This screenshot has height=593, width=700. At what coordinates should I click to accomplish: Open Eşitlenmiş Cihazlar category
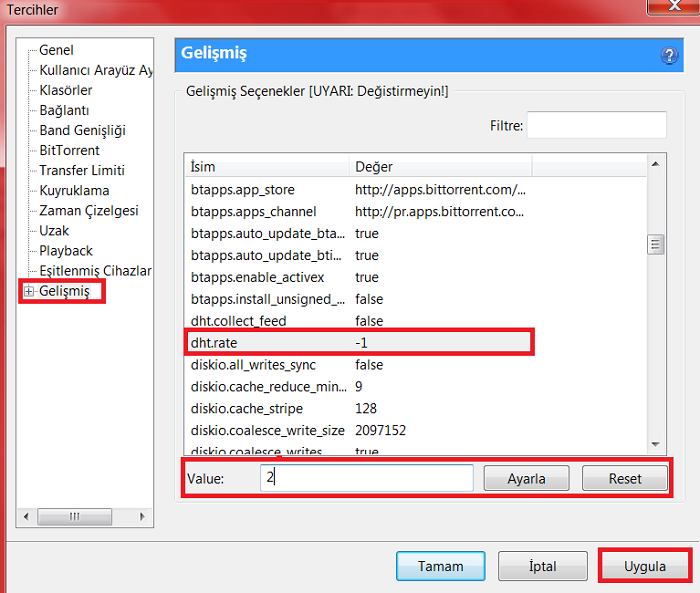96,271
